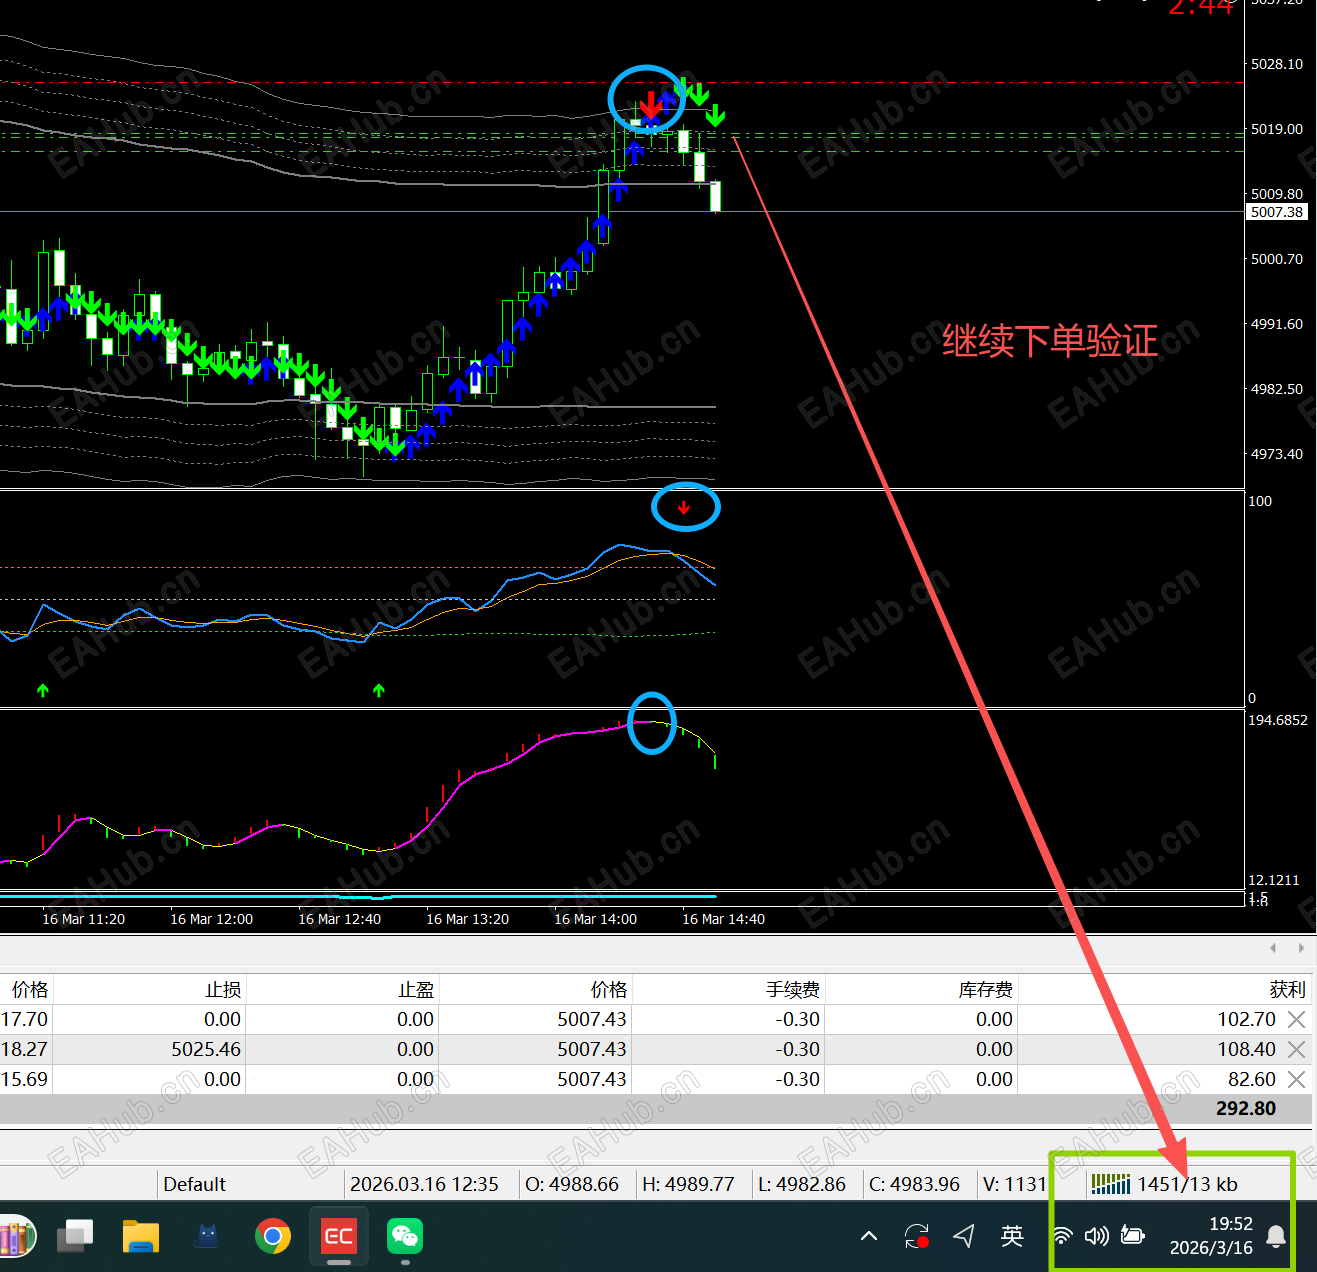Open the Wi-Fi network tray icon

[x=1063, y=1236]
